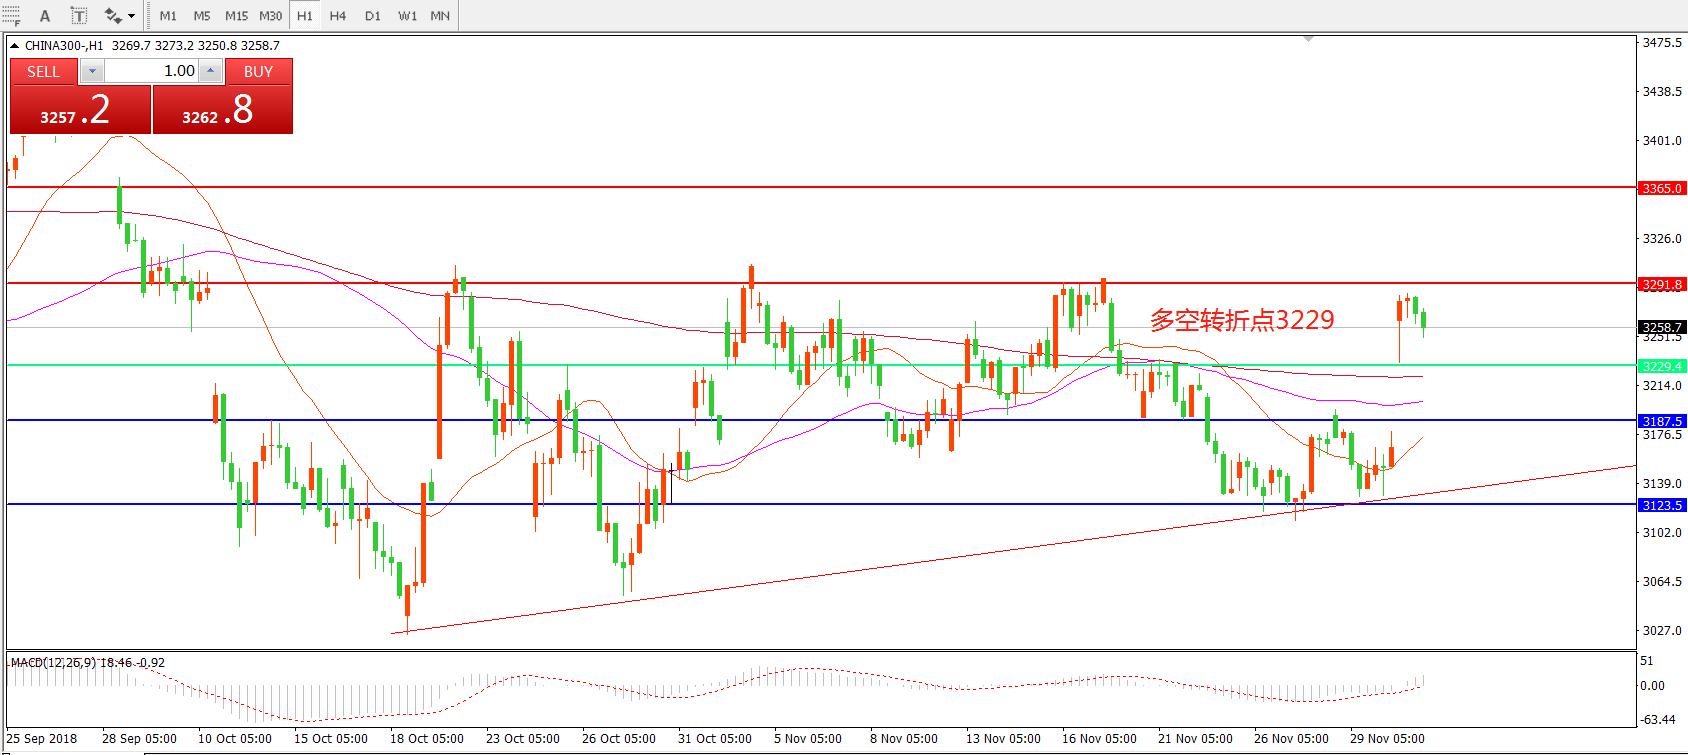Select the Fibonacci retracement tool
This screenshot has height=755, width=1688.
coord(11,16)
